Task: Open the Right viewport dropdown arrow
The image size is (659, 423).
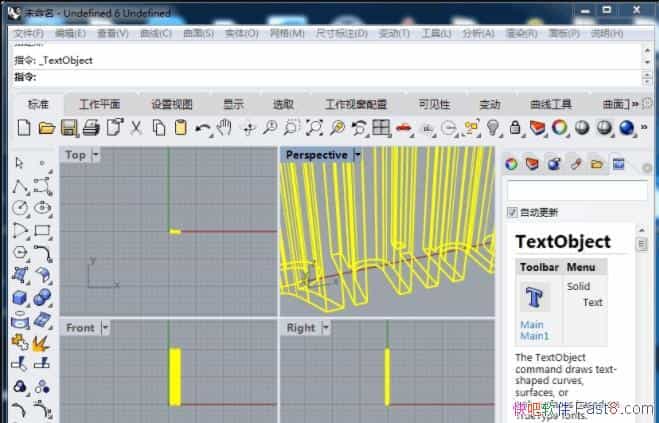Action: click(x=326, y=328)
